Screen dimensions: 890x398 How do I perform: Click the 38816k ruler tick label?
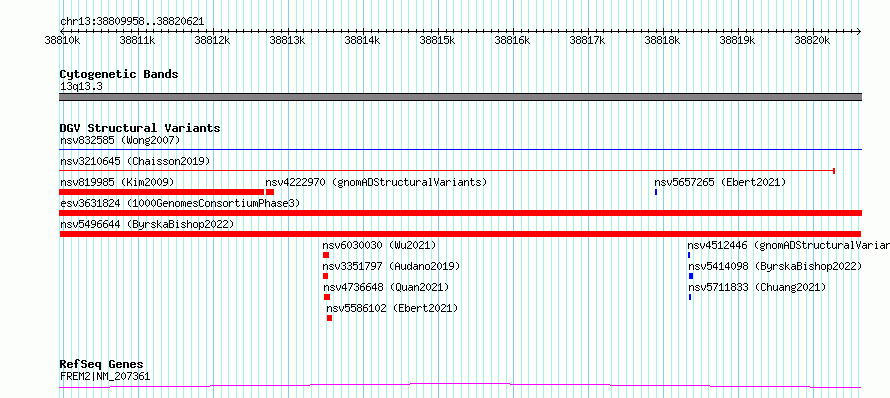pos(512,40)
